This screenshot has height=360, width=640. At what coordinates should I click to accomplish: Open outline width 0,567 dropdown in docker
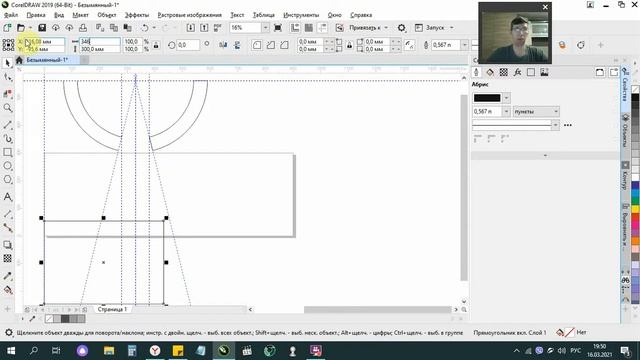[x=506, y=111]
